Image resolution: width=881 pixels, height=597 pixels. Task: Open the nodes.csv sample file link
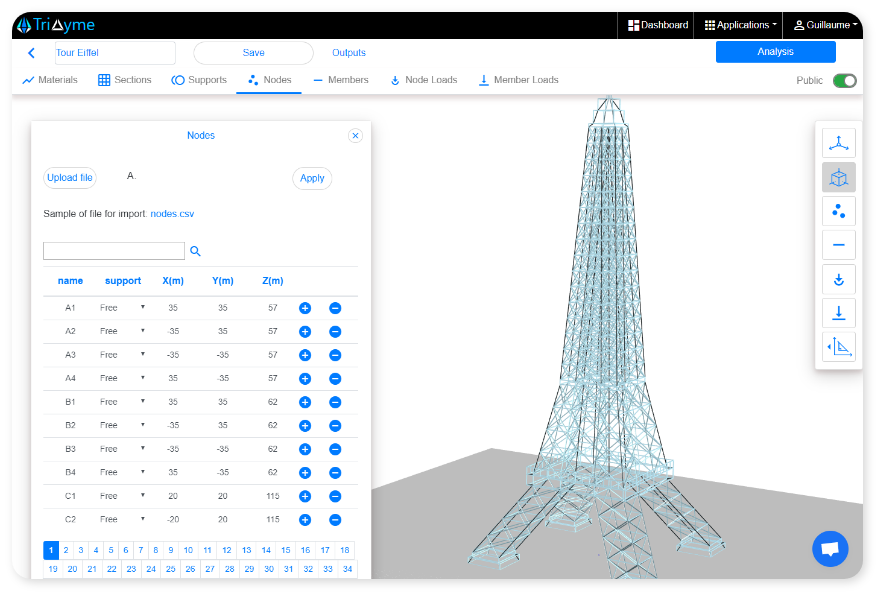[172, 214]
